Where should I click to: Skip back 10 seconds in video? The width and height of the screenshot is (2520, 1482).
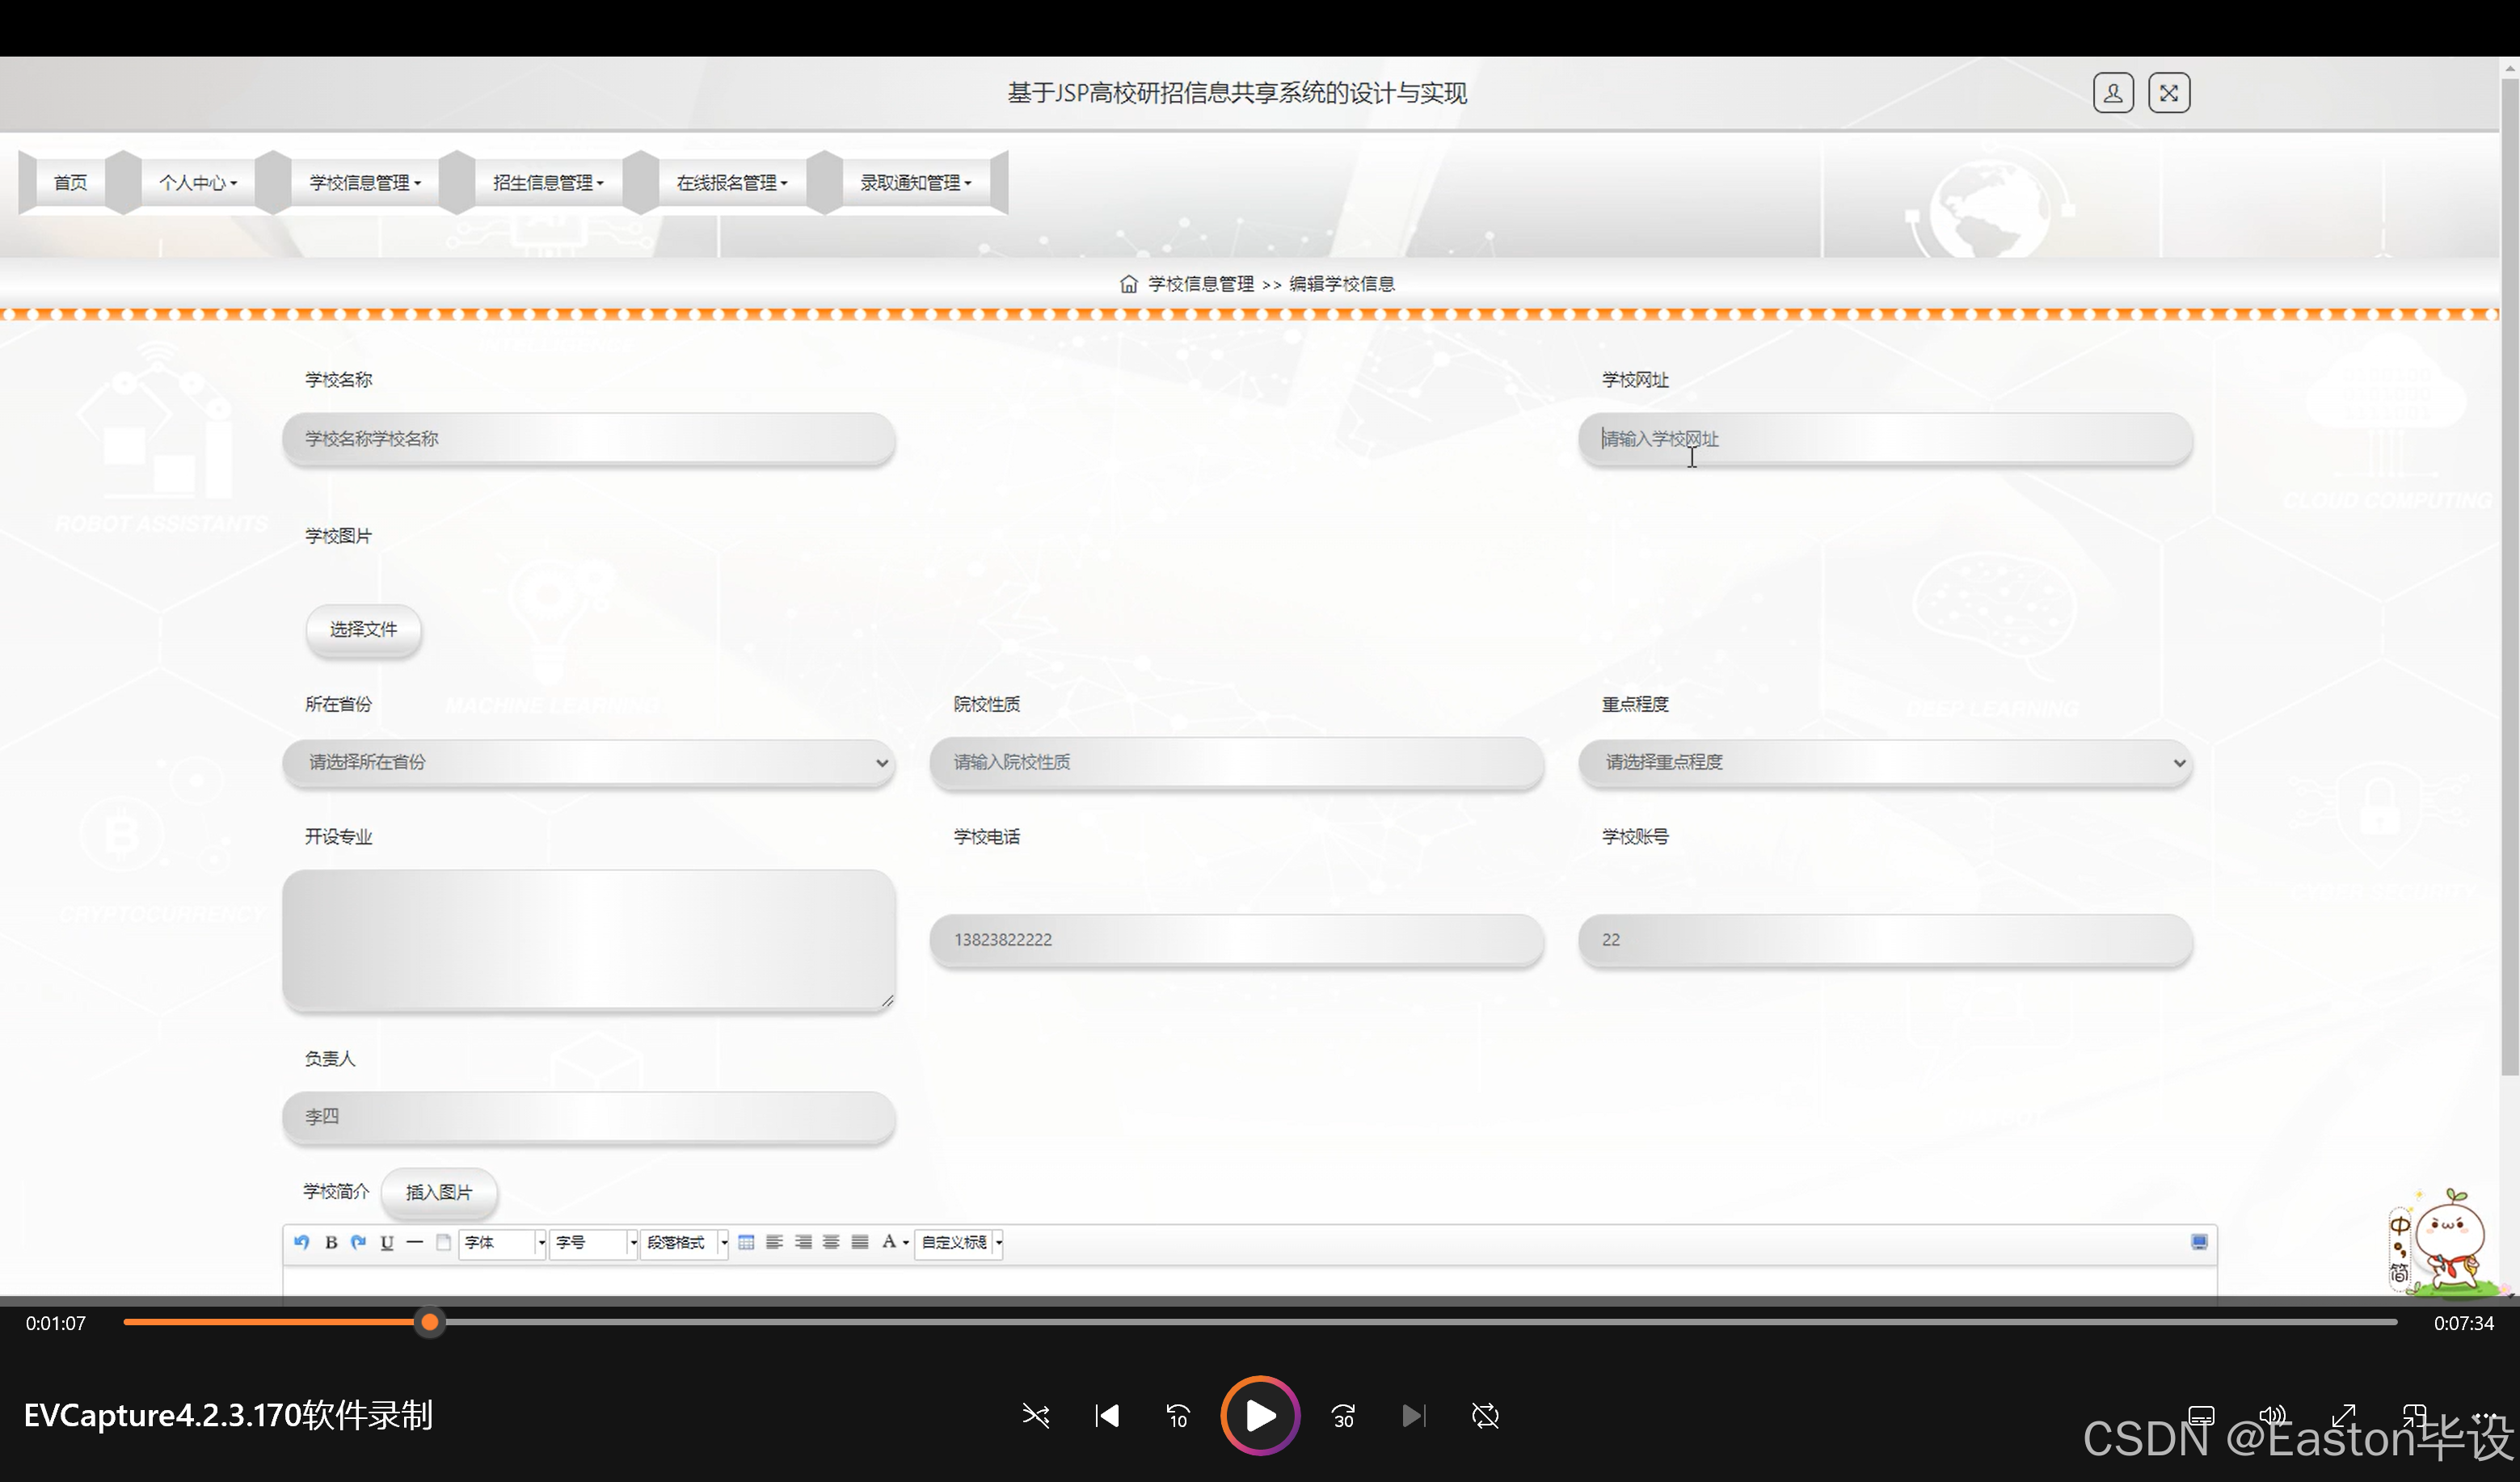(x=1178, y=1416)
